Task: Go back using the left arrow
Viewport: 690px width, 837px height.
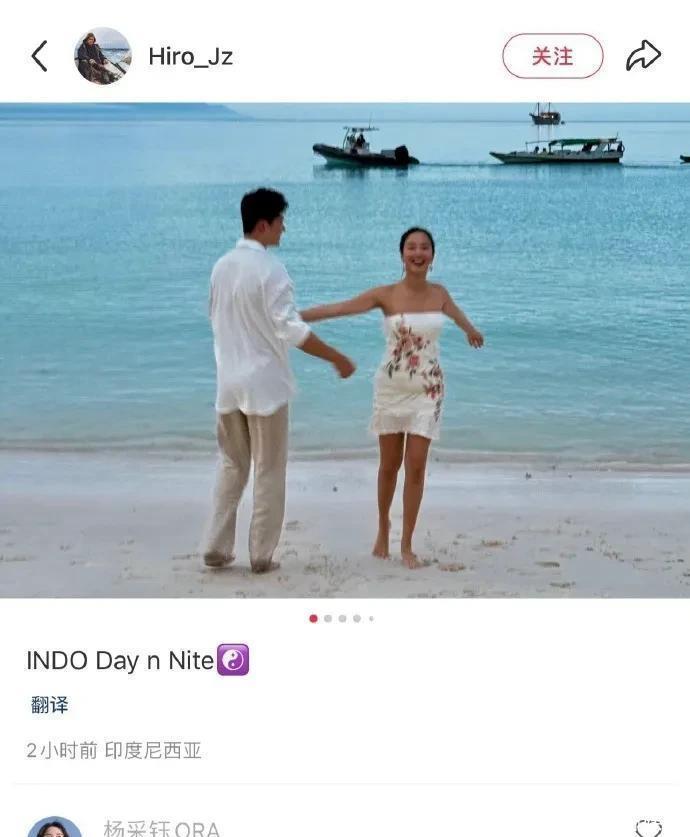Action: click(x=39, y=56)
